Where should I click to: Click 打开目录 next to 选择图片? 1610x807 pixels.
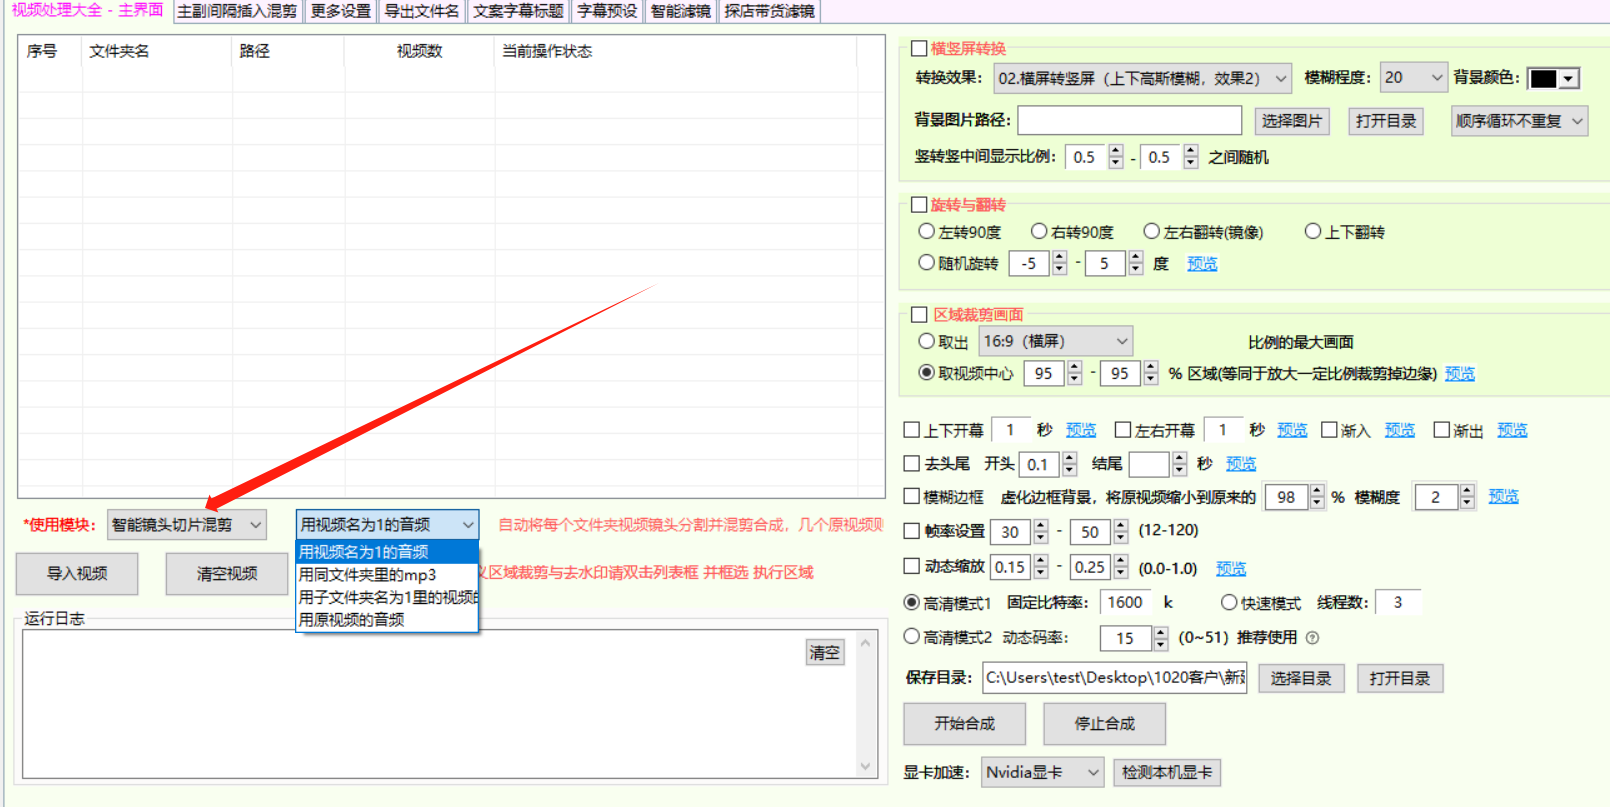point(1386,121)
